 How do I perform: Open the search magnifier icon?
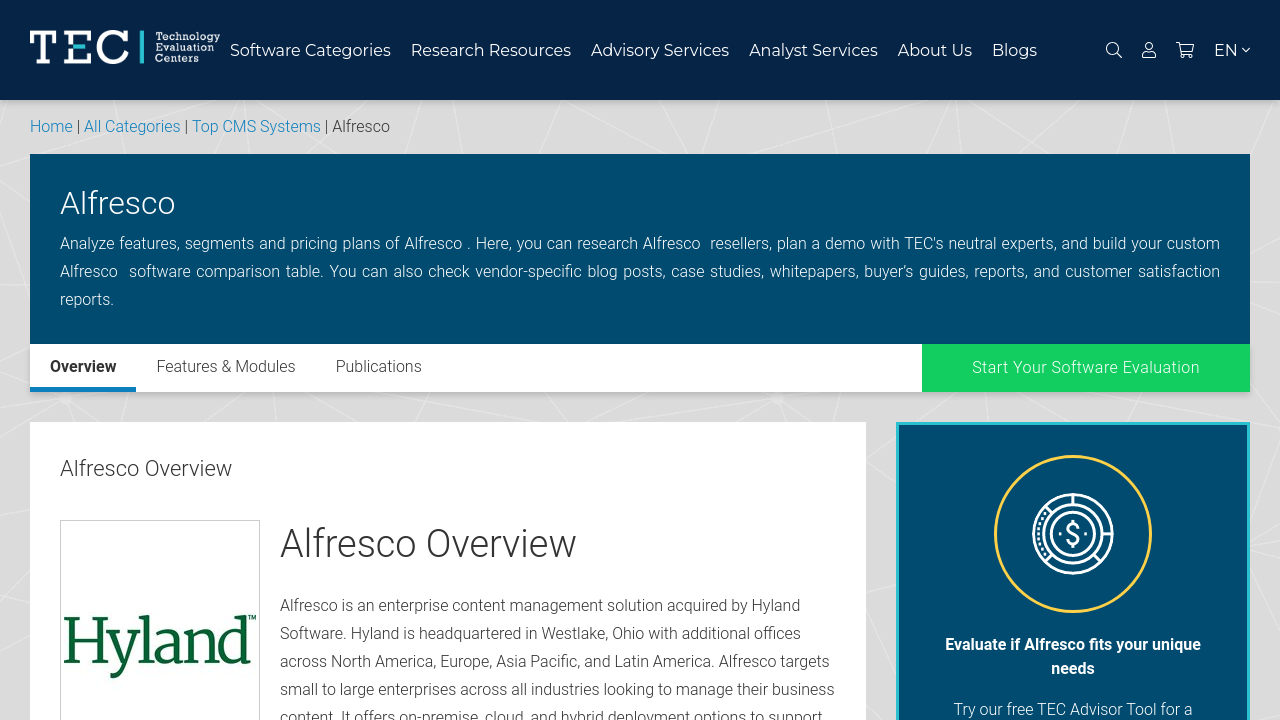1113,50
